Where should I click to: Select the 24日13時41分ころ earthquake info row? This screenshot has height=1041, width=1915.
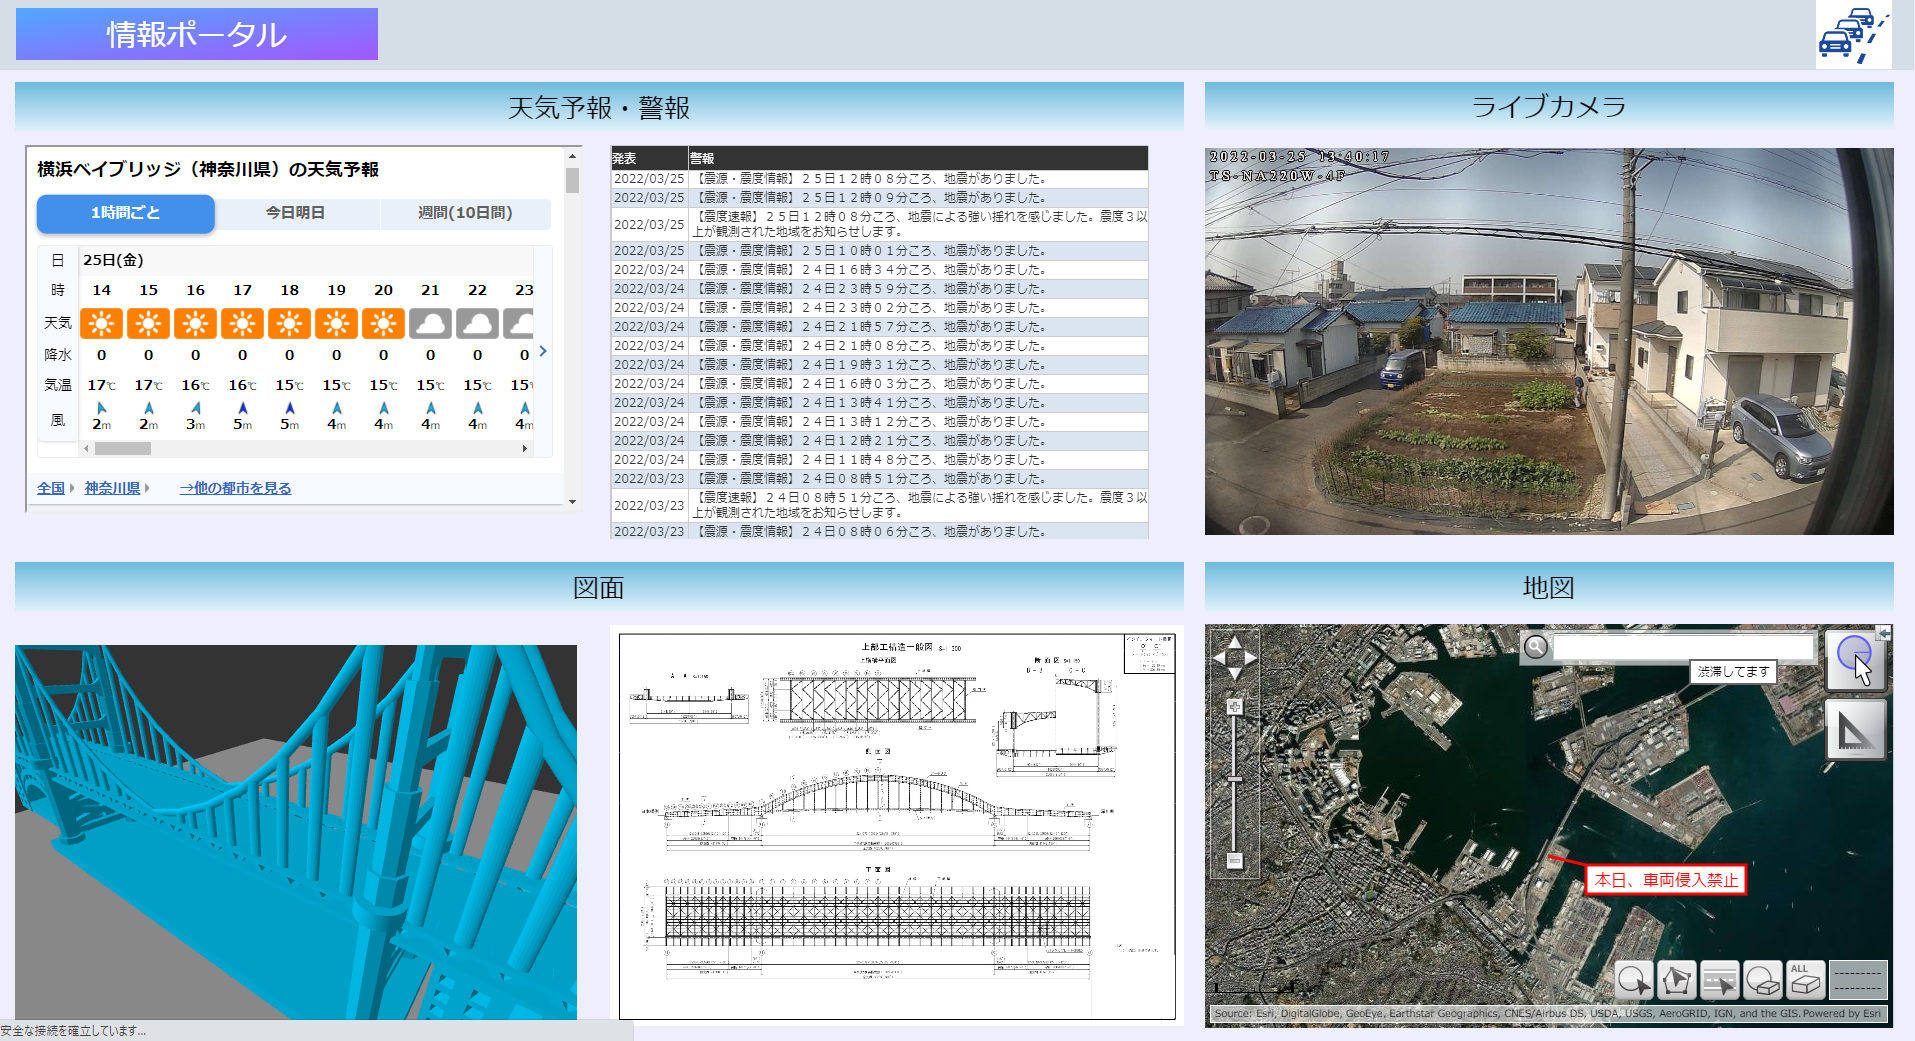coord(880,403)
